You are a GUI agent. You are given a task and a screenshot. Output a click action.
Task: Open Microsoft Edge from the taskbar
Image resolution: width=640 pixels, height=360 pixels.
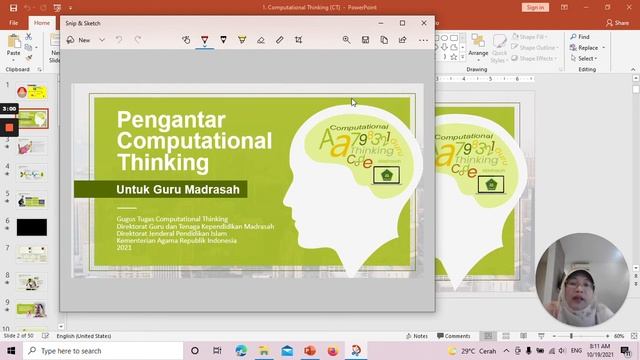coord(241,351)
